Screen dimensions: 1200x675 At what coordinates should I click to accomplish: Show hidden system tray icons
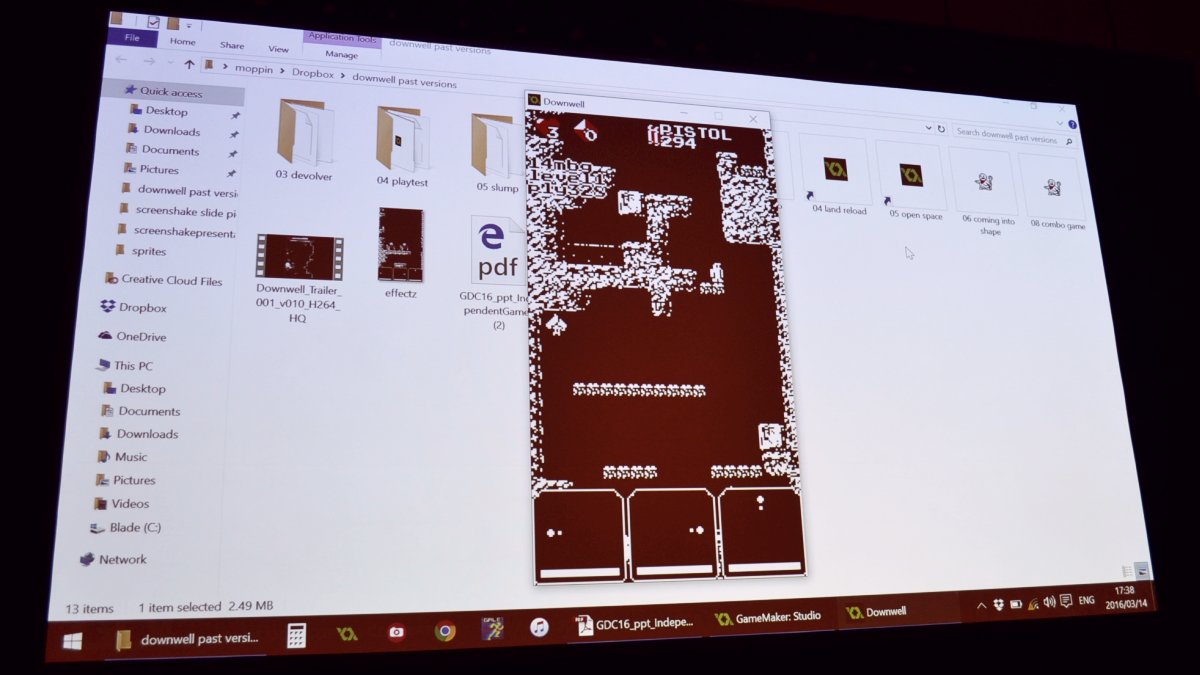981,605
